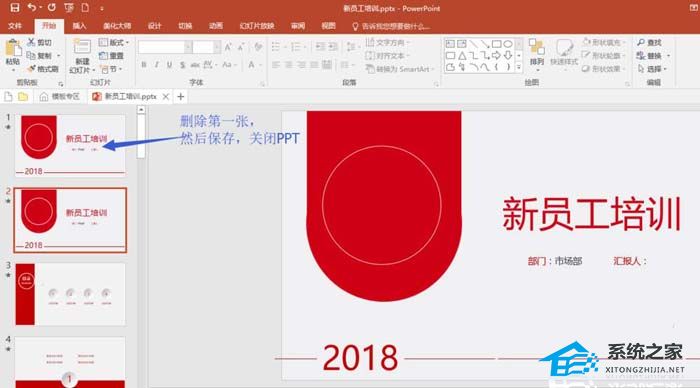This screenshot has height=388, width=700.
Task: Click the Save icon in quick access toolbar
Action: 14,8
